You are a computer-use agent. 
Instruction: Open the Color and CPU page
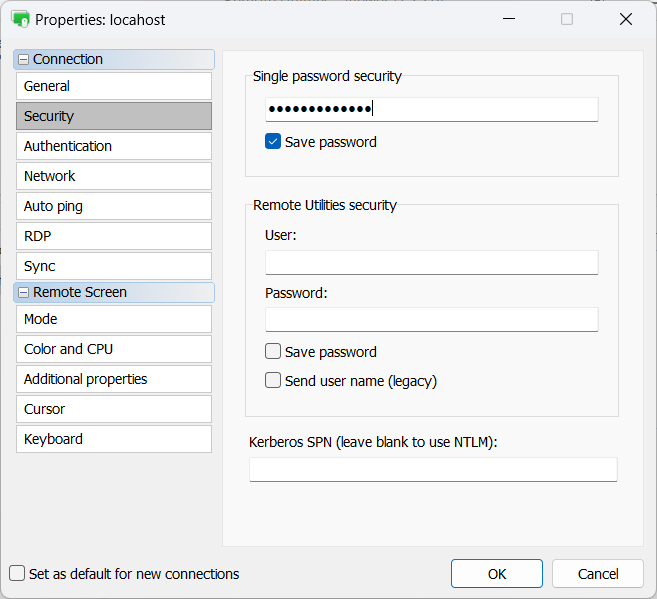click(x=113, y=349)
